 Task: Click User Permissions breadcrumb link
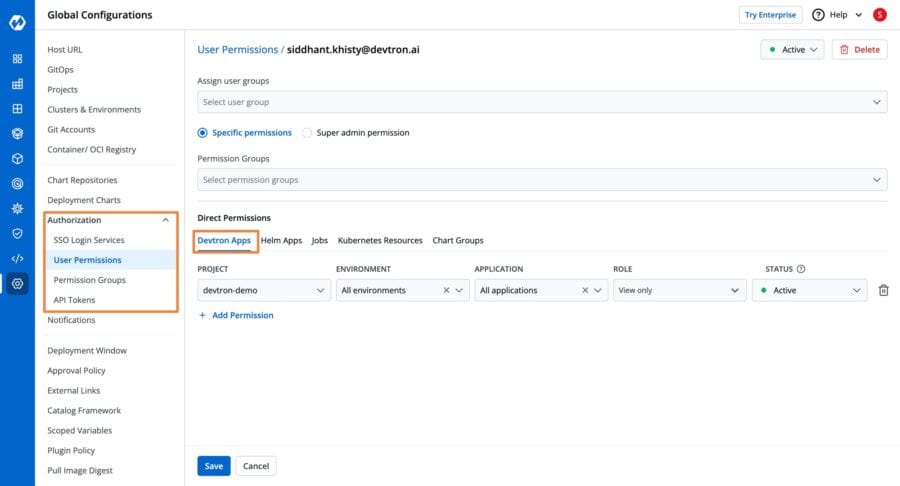238,50
